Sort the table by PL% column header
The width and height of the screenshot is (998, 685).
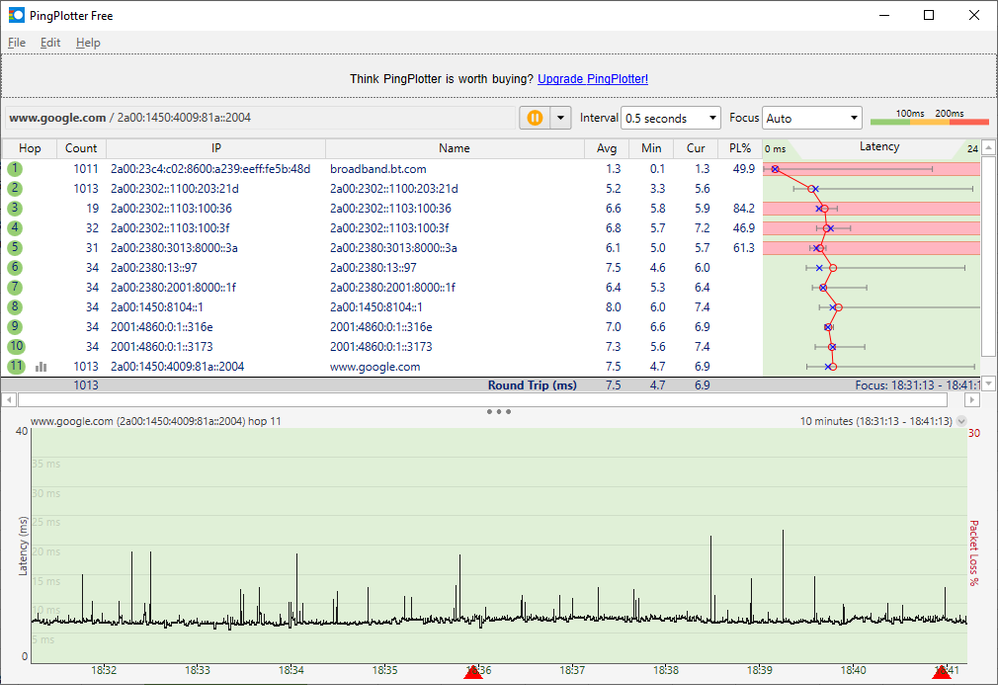pyautogui.click(x=740, y=148)
